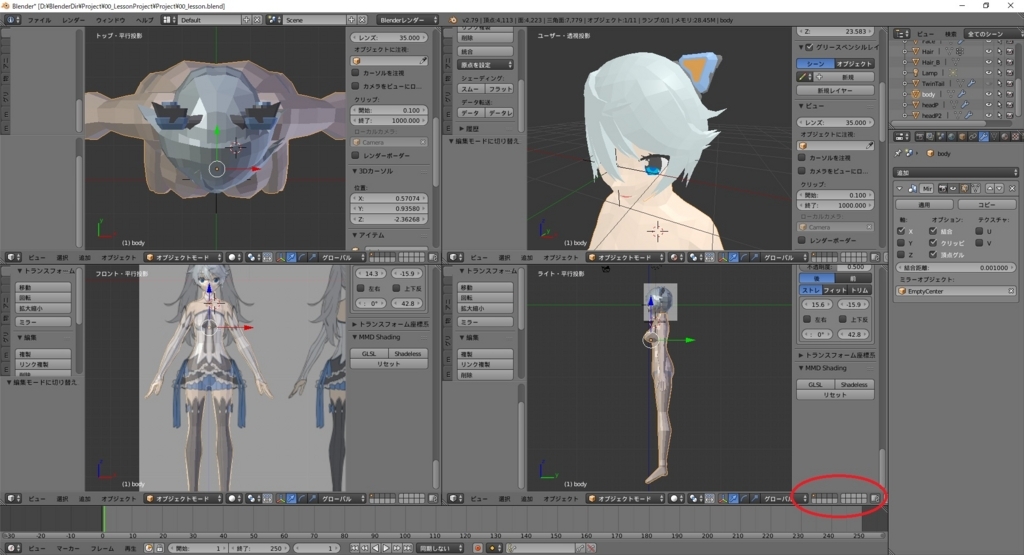Move Mirror modifier up with arrow icon
1024x555 pixels.
[x=990, y=189]
